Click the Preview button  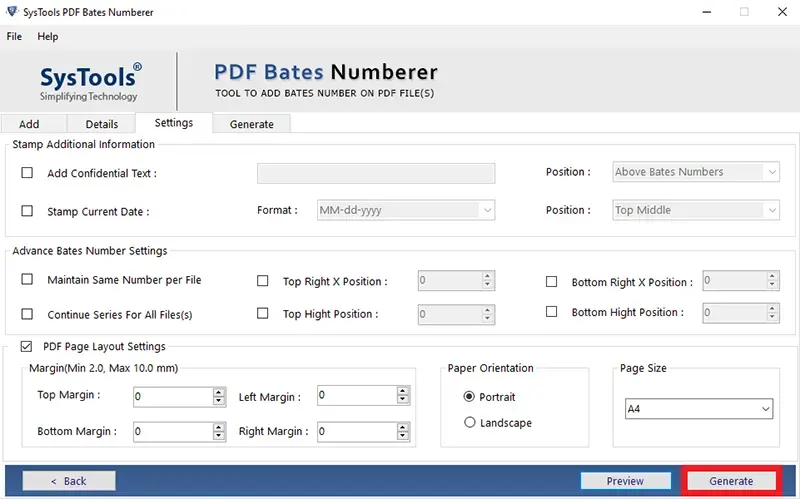pyautogui.click(x=625, y=481)
